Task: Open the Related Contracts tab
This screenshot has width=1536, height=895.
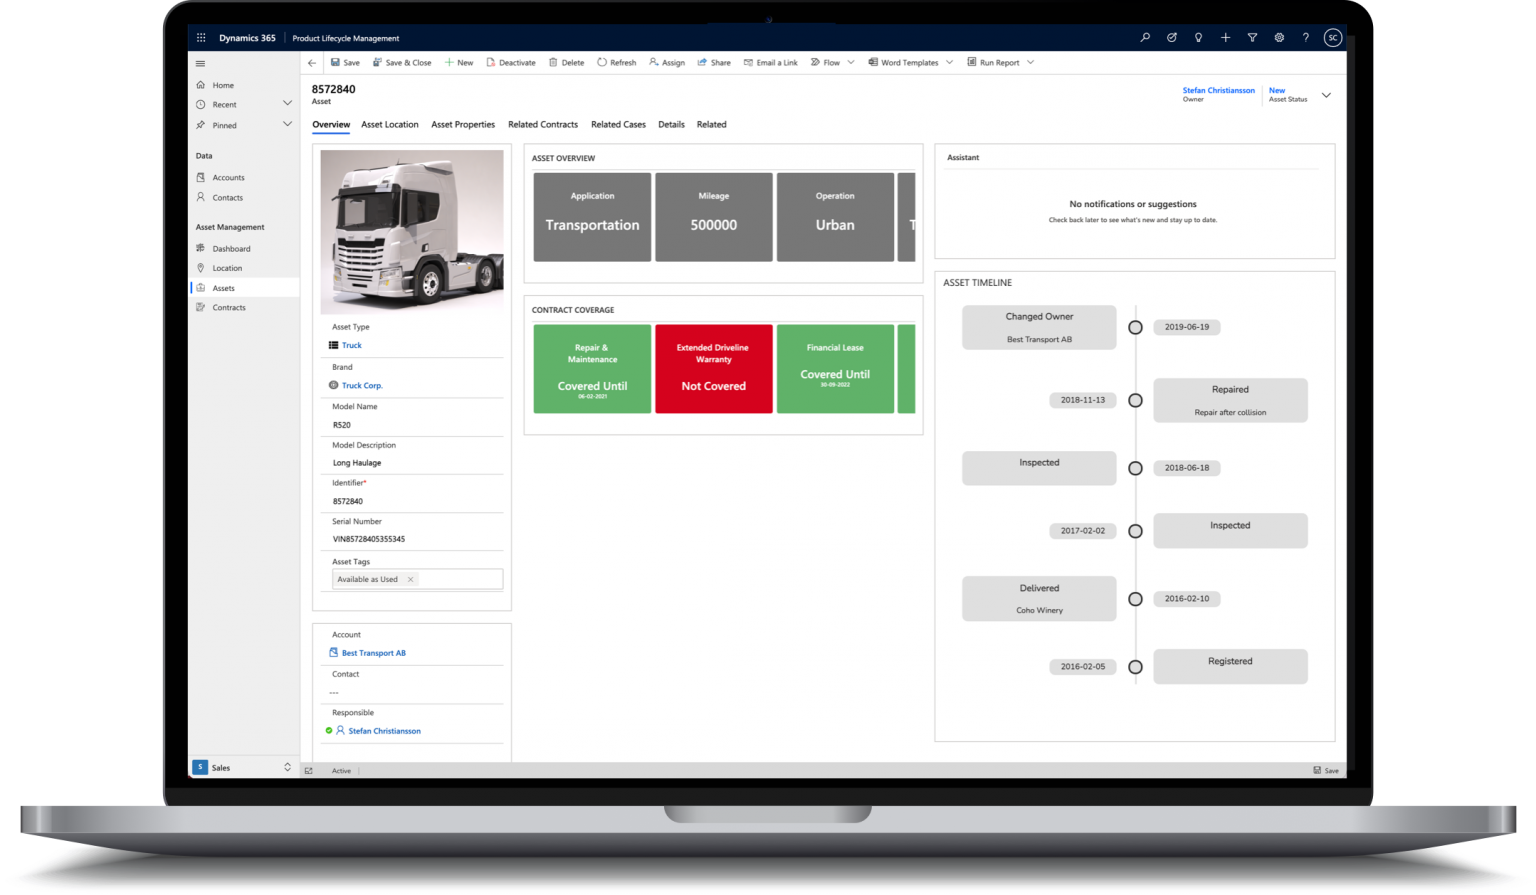Action: 543,125
